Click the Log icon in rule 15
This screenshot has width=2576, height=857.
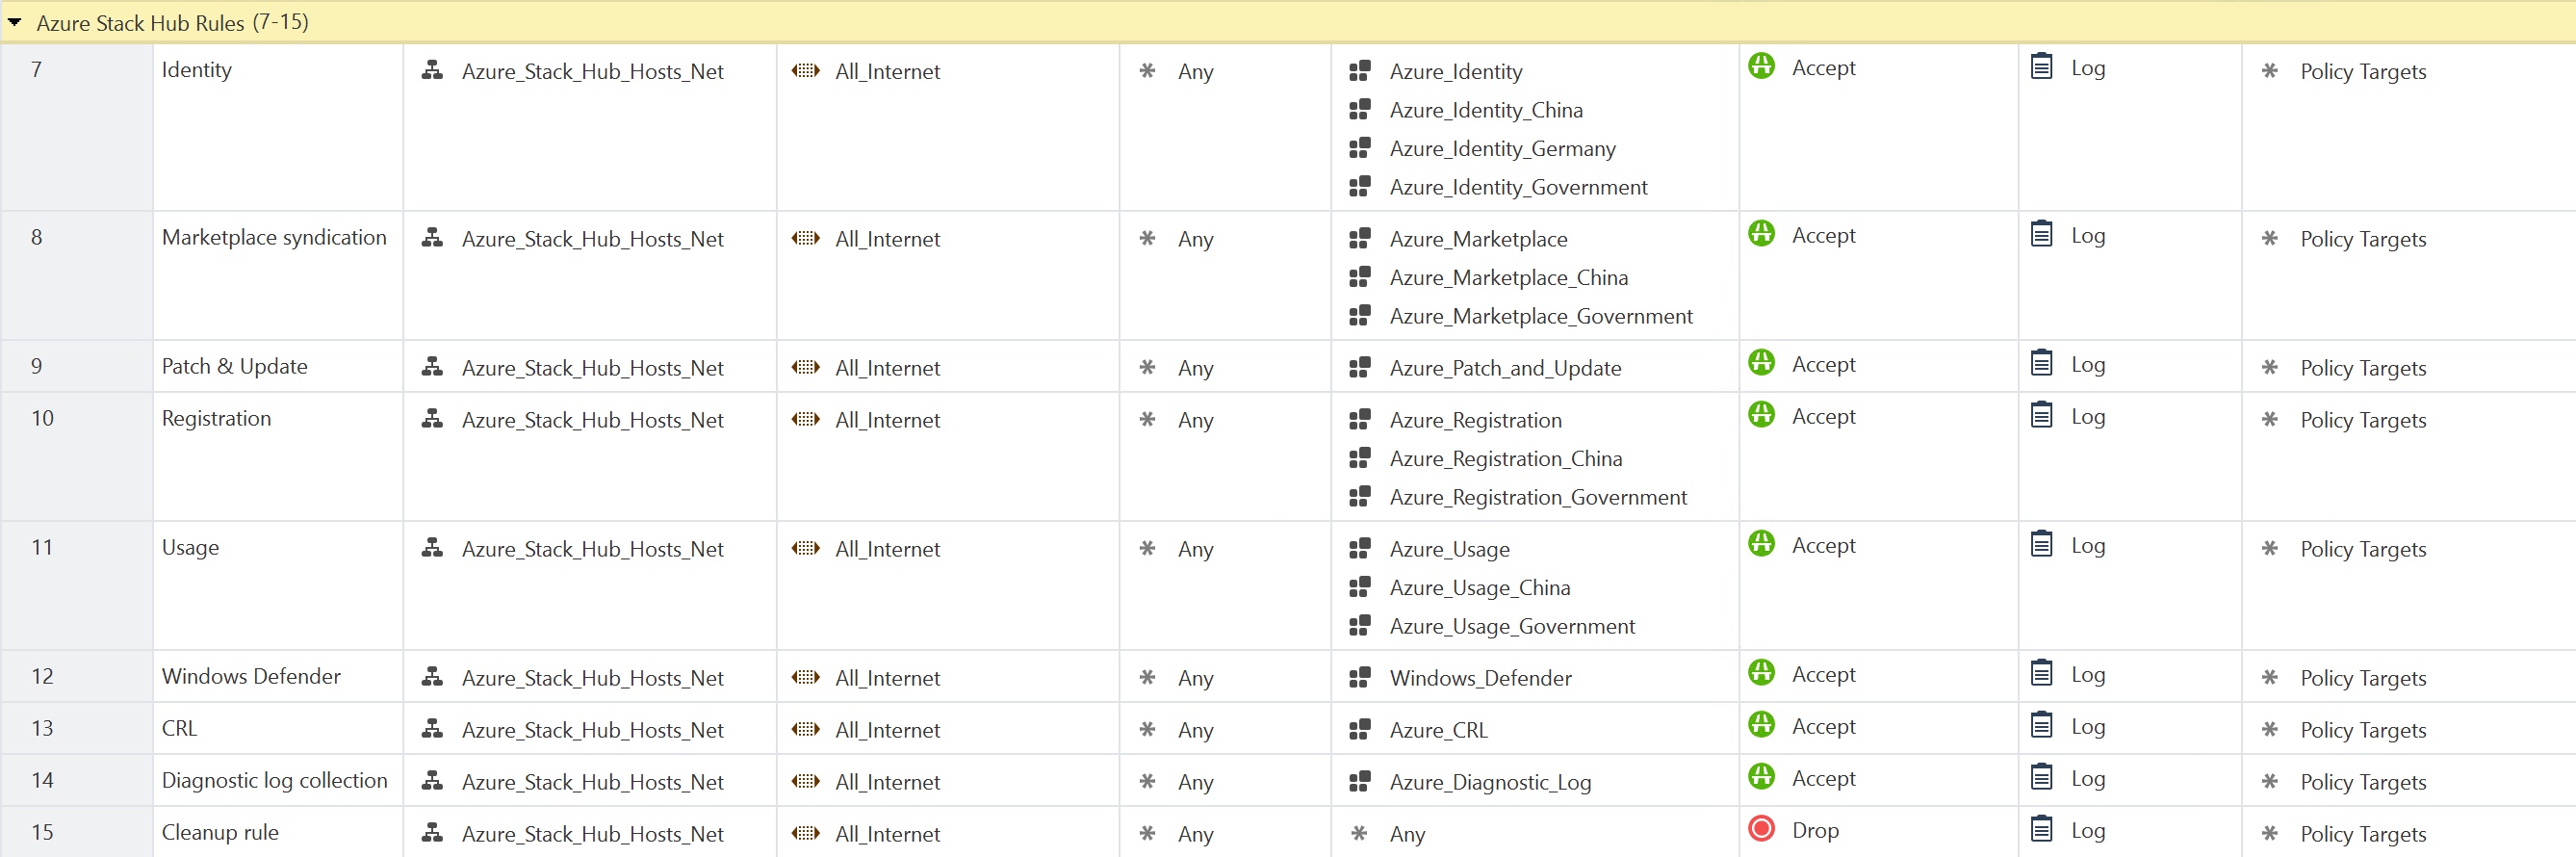click(2041, 830)
